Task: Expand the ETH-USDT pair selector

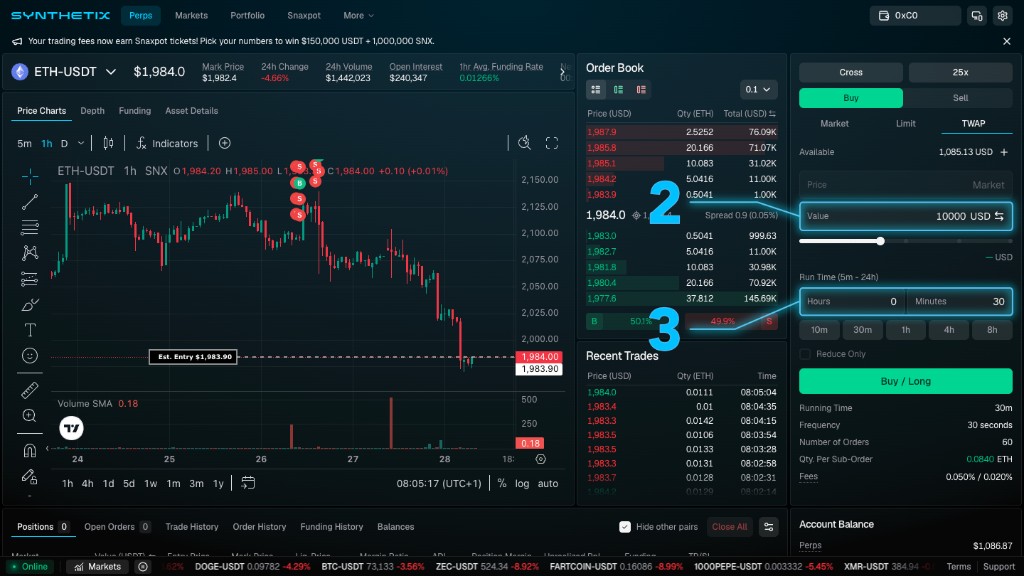Action: [x=111, y=72]
